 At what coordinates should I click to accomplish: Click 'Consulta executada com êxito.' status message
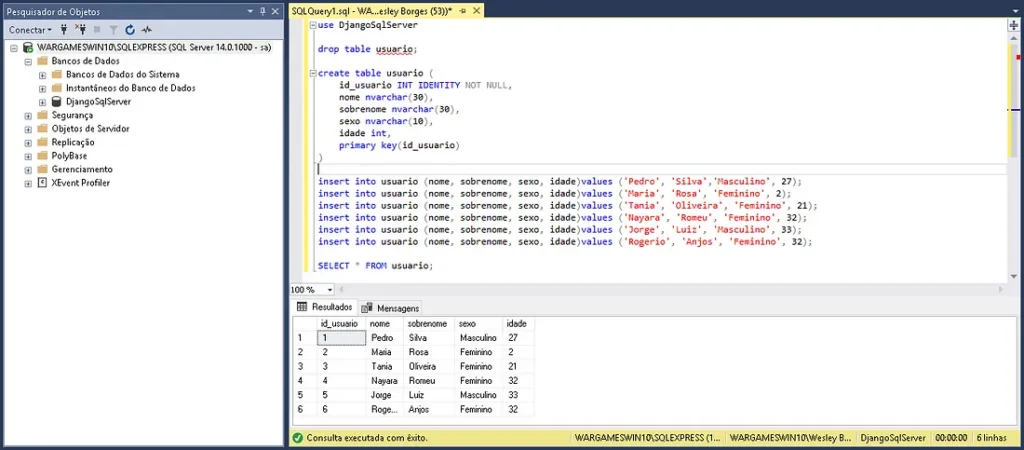[366, 438]
